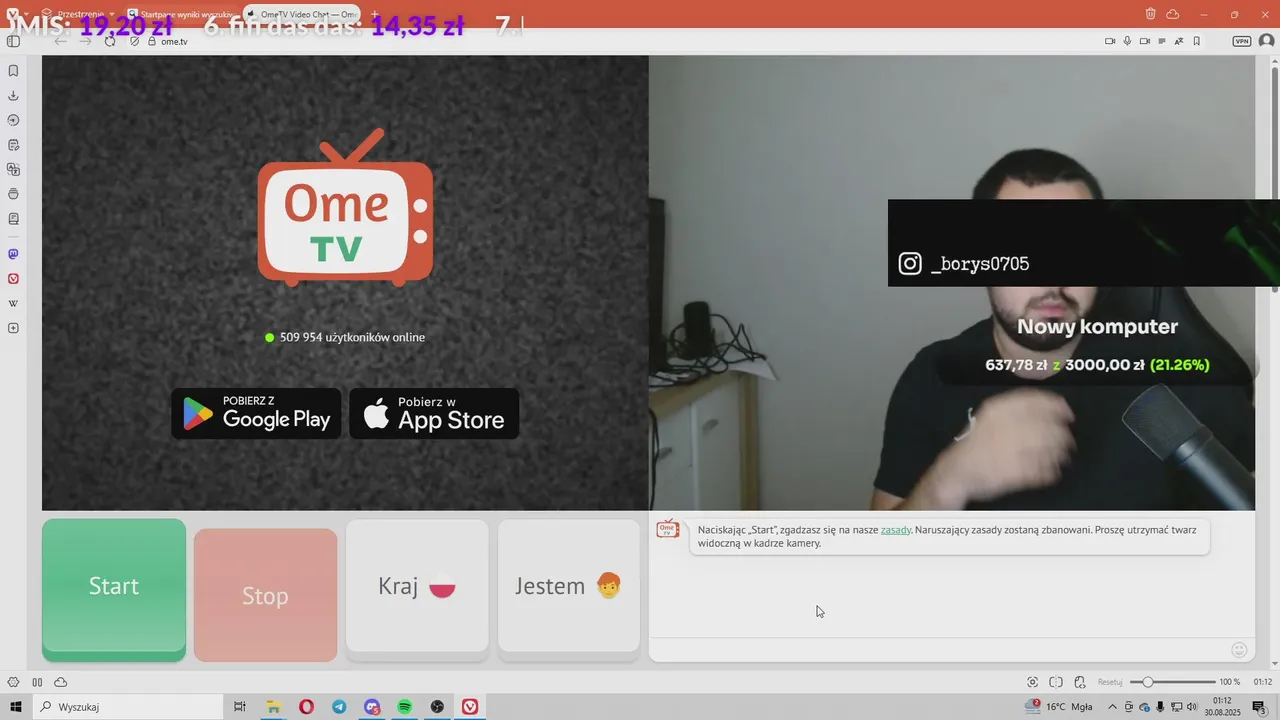
Task: Click the App Store download badge
Action: tap(434, 413)
